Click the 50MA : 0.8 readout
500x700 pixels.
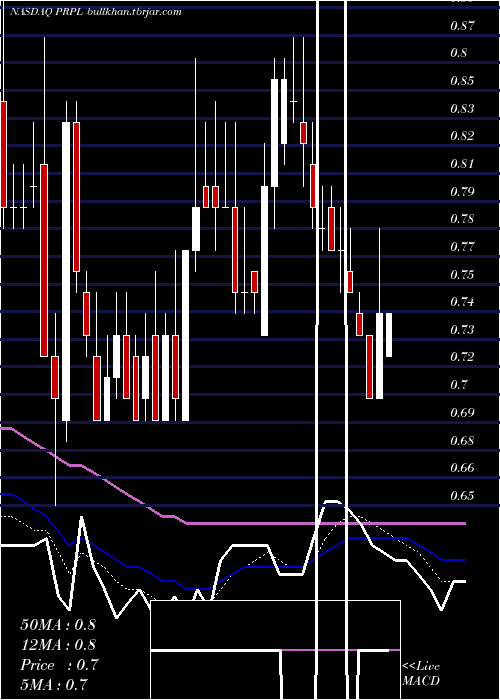[x=58, y=625]
